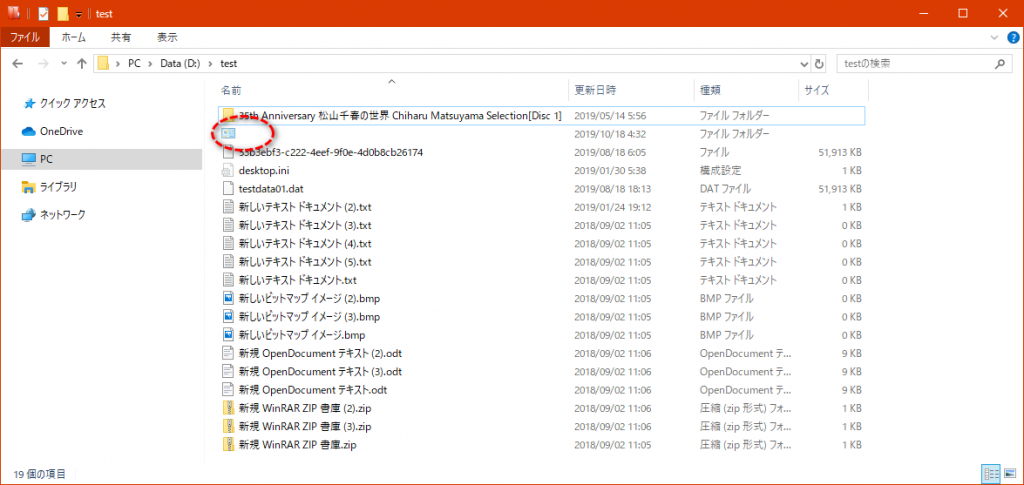Image resolution: width=1024 pixels, height=485 pixels.
Task: Open Quick Access Toolbar customize dropdown
Action: coord(78,14)
